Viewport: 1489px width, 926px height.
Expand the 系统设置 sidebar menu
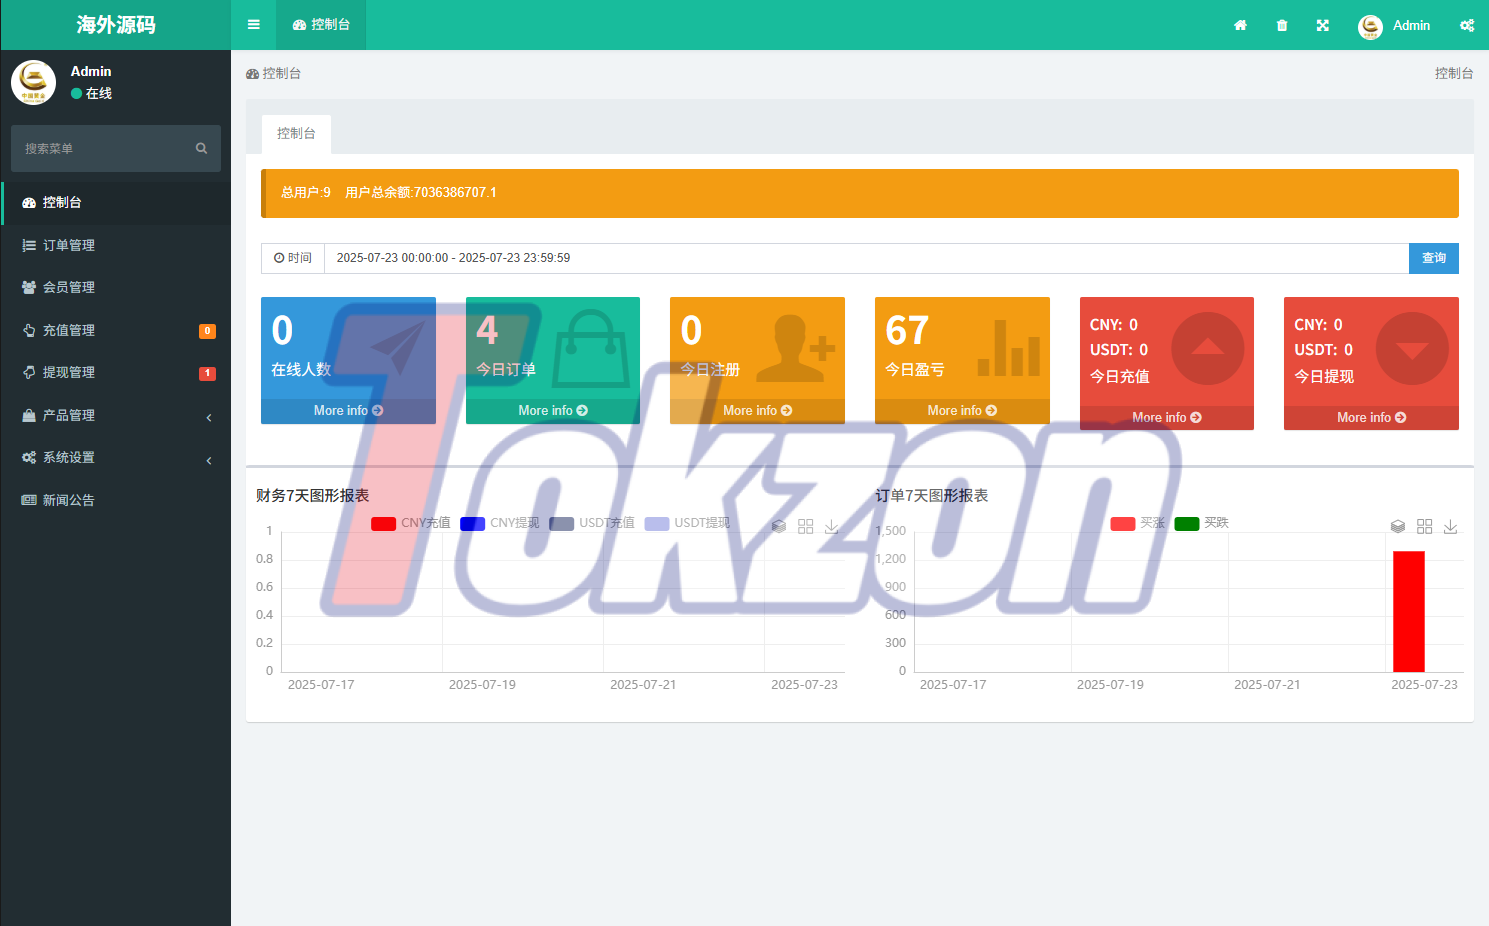click(116, 457)
